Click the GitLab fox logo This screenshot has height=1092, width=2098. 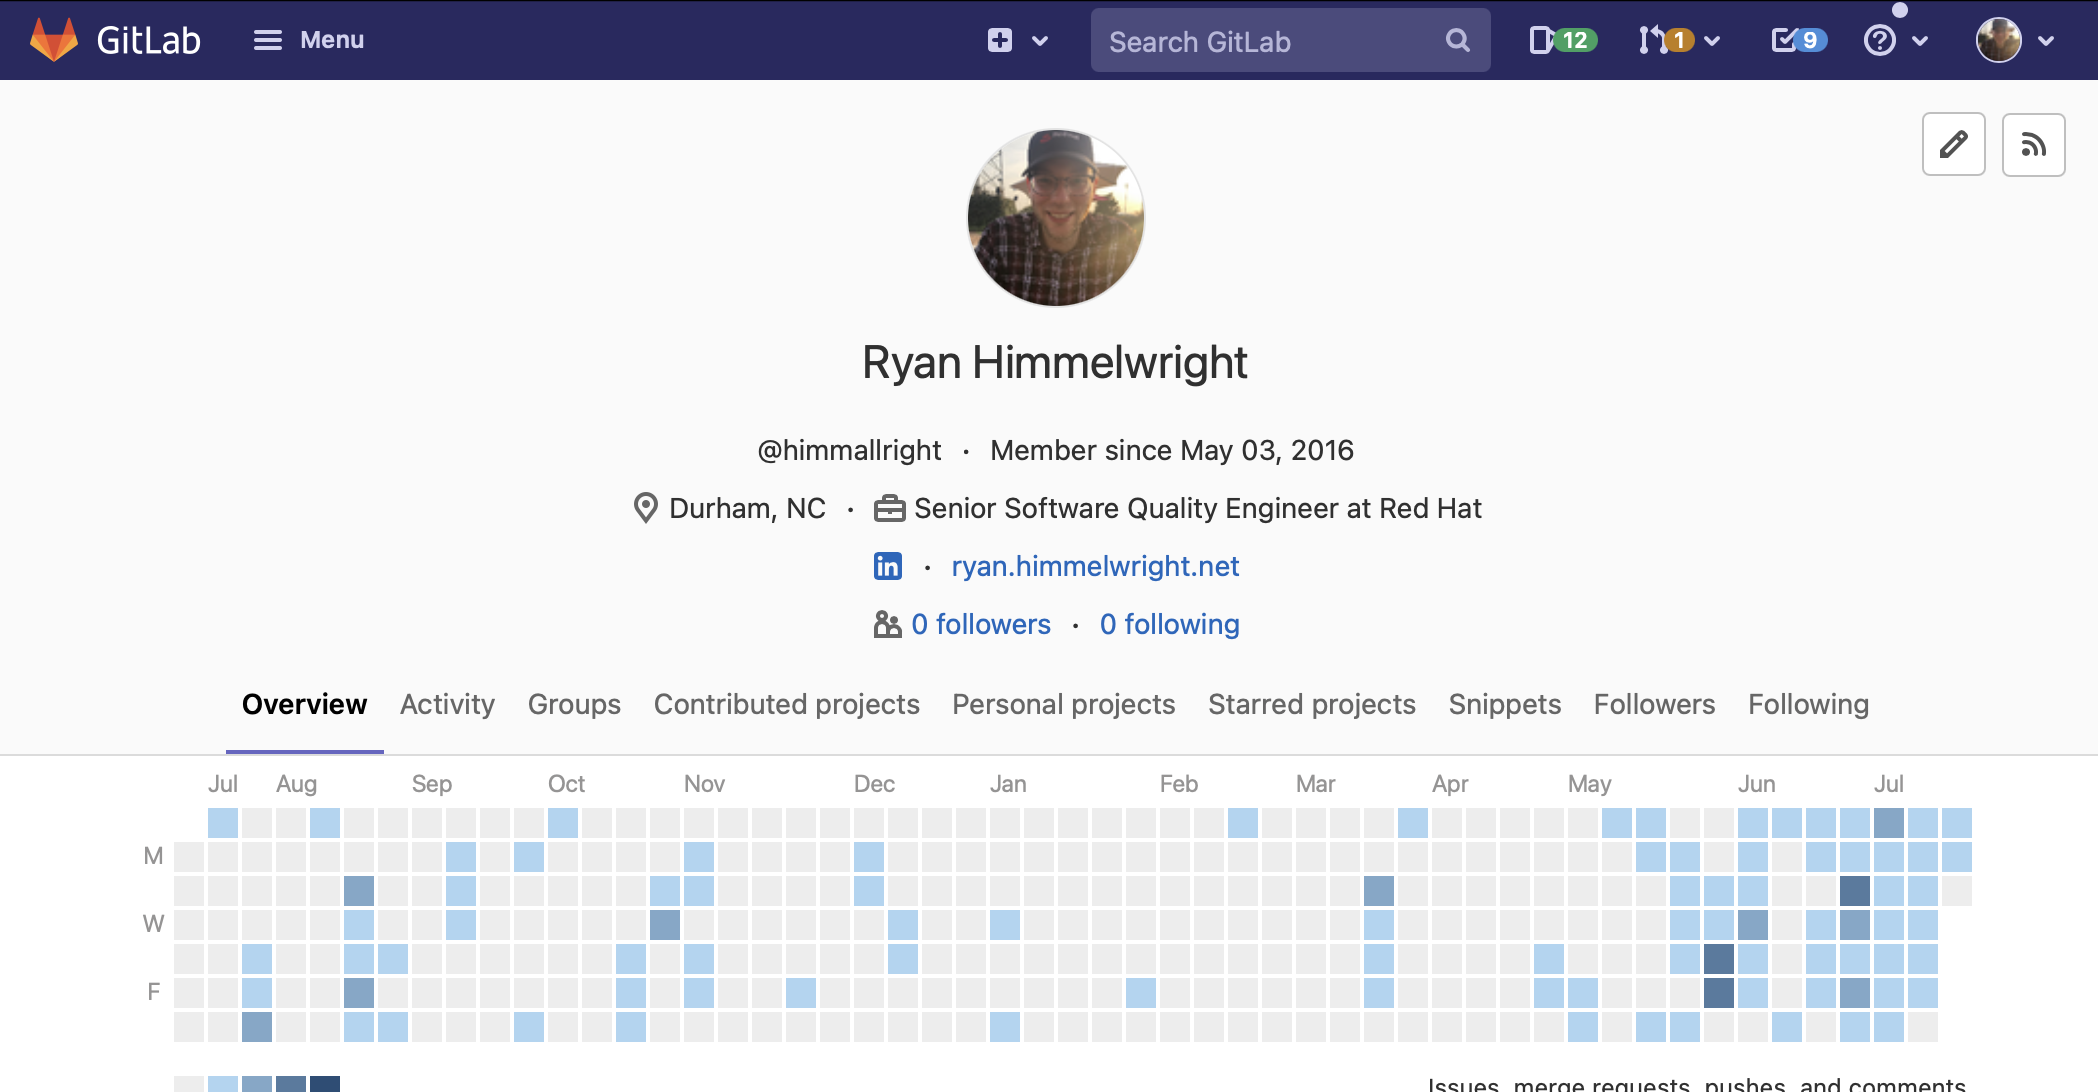point(54,40)
